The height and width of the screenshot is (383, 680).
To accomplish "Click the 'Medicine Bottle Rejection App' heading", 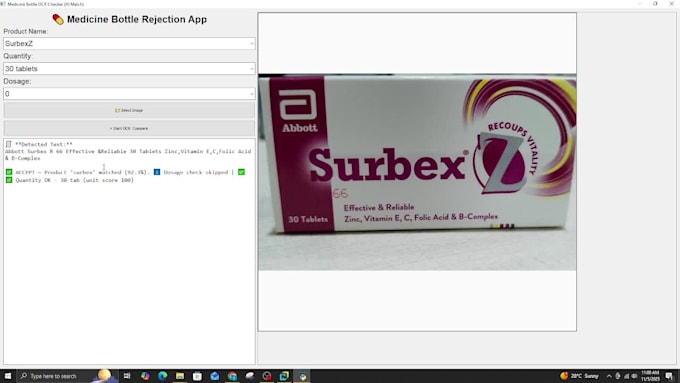I will (137, 19).
